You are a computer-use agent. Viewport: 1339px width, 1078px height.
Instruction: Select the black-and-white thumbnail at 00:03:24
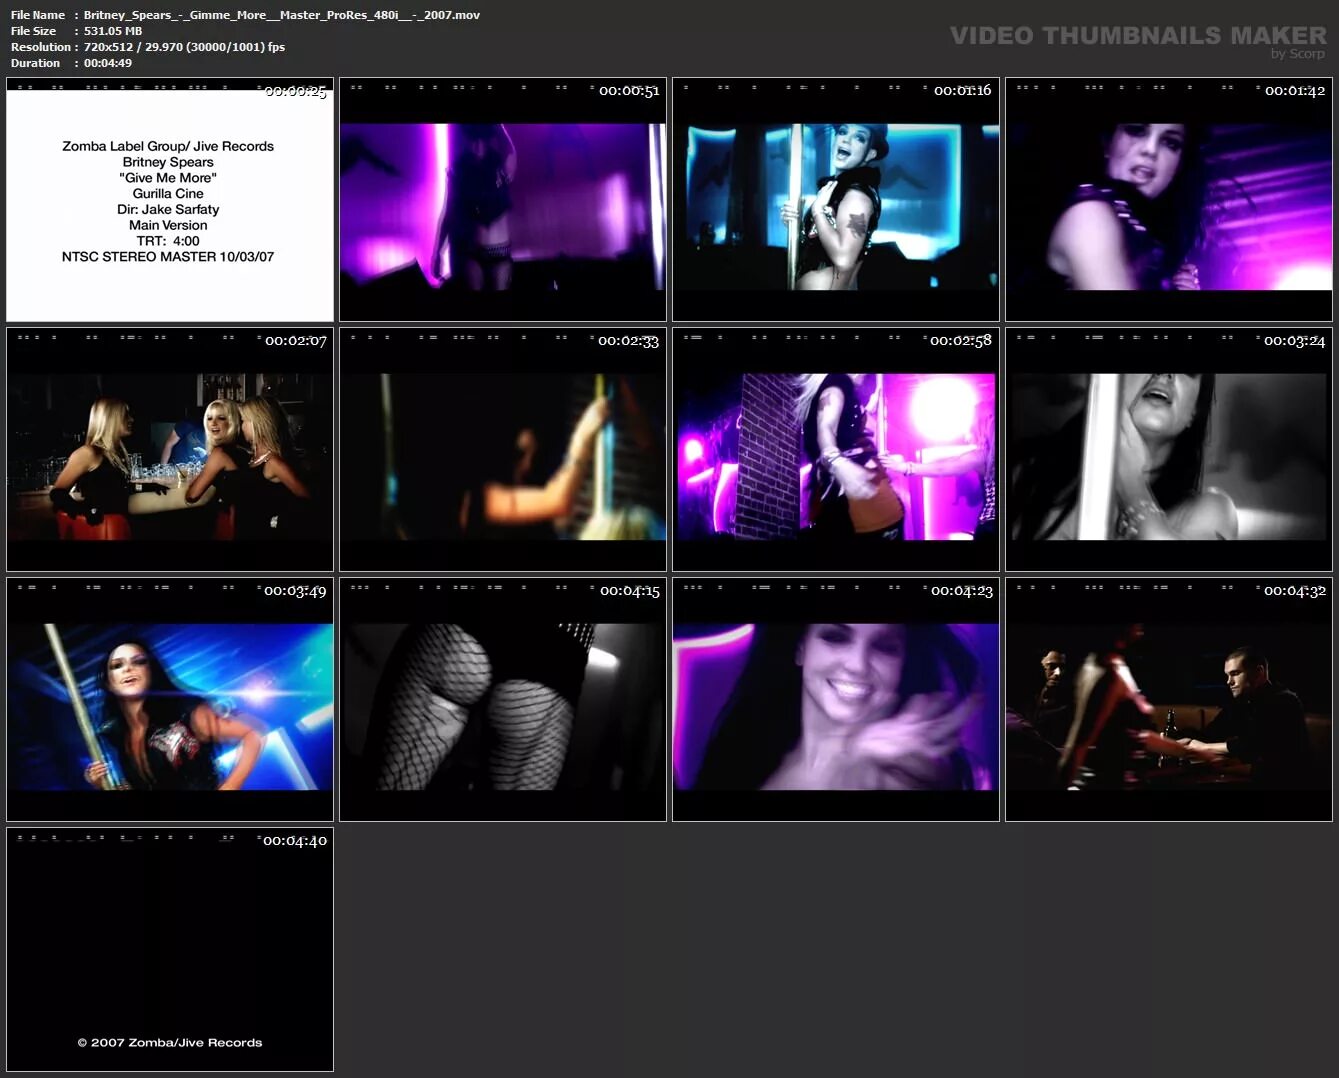coord(1169,449)
